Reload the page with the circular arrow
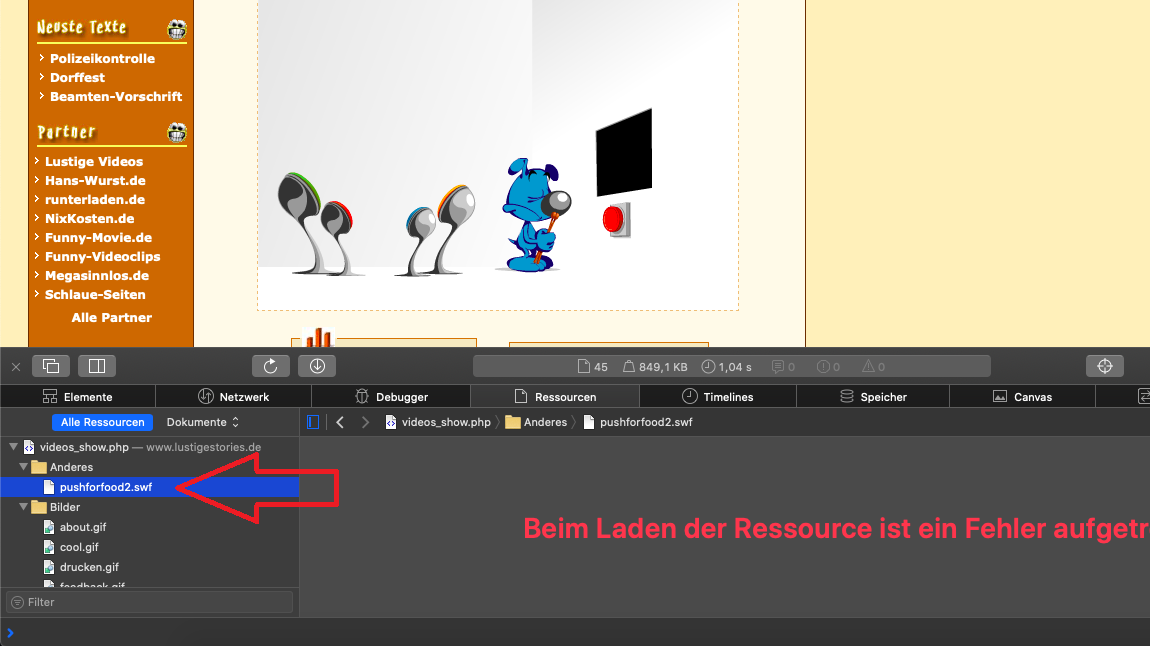The width and height of the screenshot is (1150, 646). 271,366
